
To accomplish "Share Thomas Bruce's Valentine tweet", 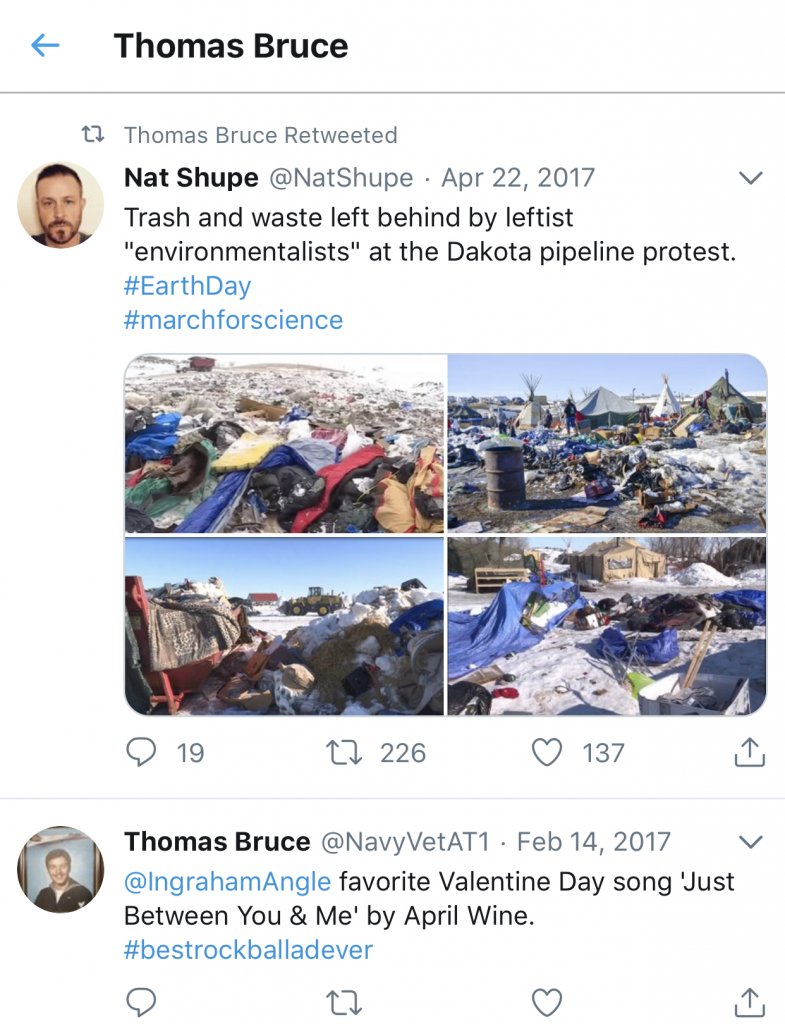I will click(x=749, y=1001).
